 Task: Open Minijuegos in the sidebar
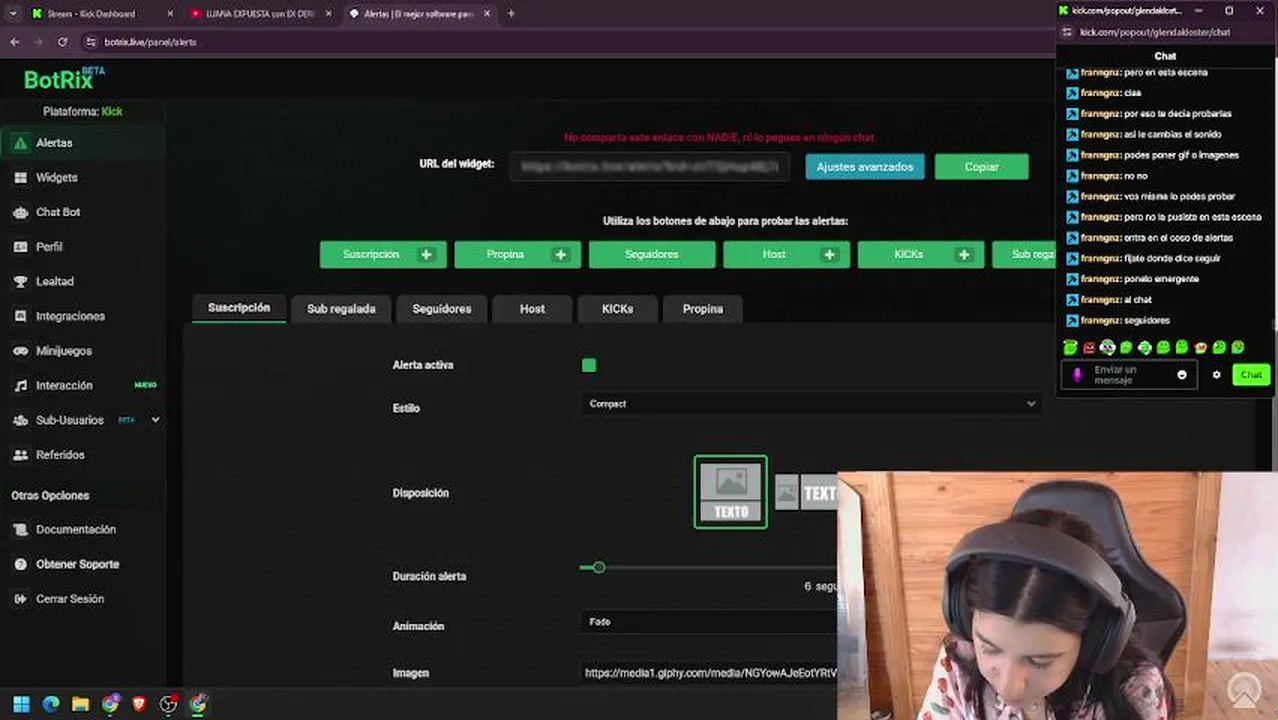[63, 351]
